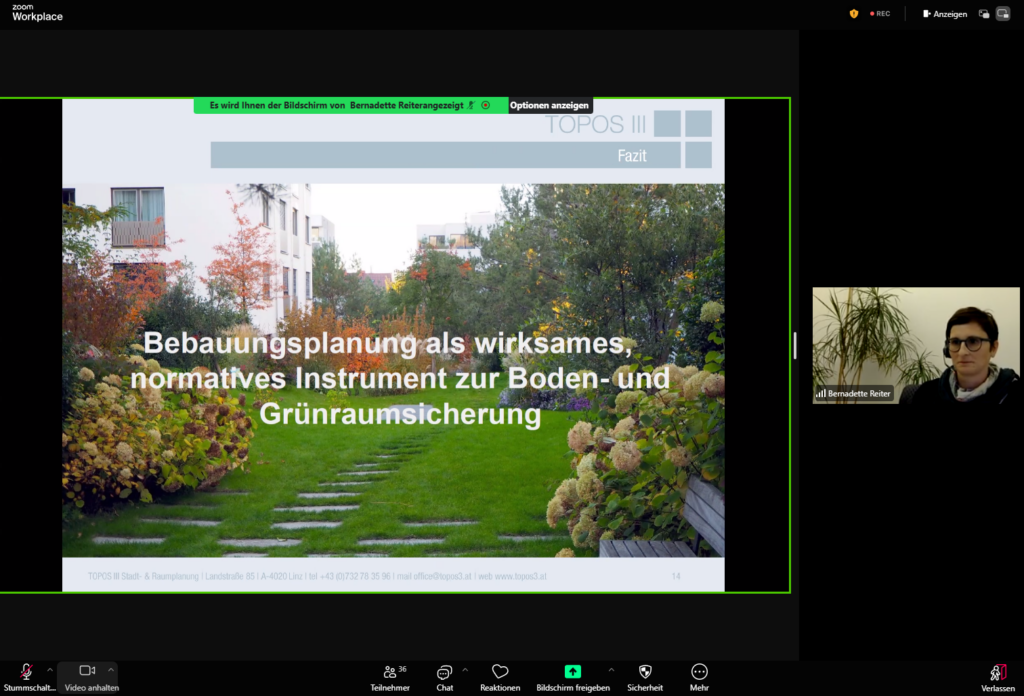Expand the Chat options arrow
The height and width of the screenshot is (696, 1024).
click(465, 669)
